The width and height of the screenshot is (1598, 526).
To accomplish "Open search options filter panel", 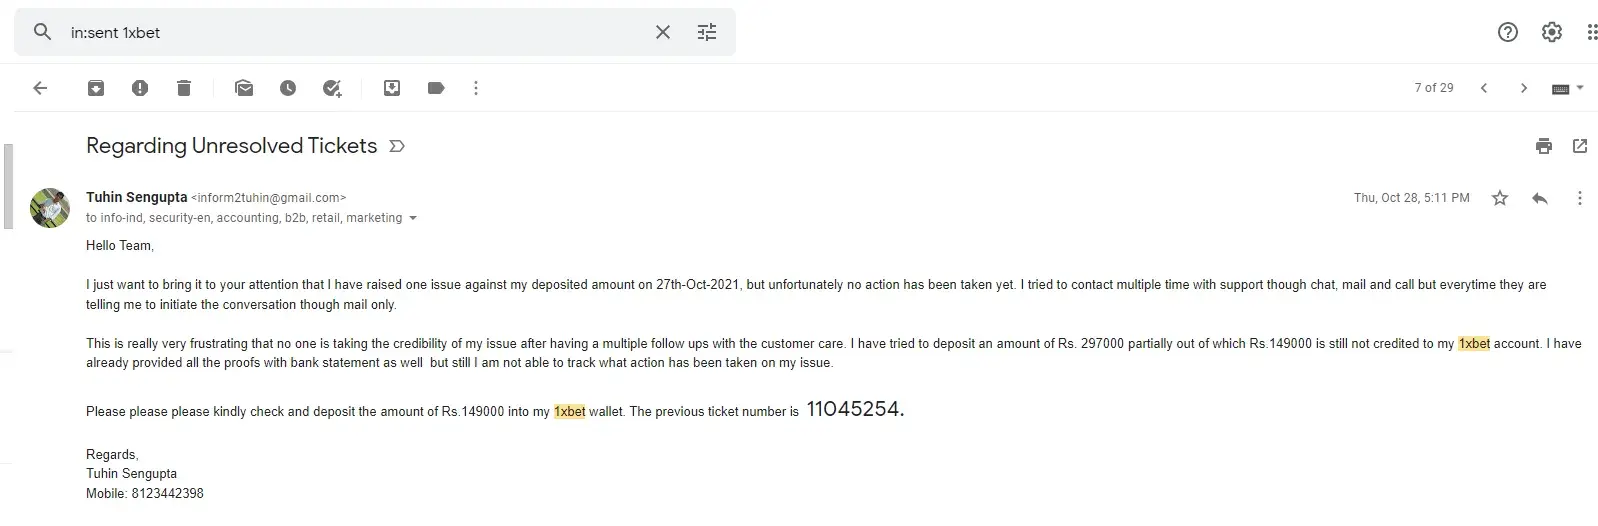I will 707,32.
